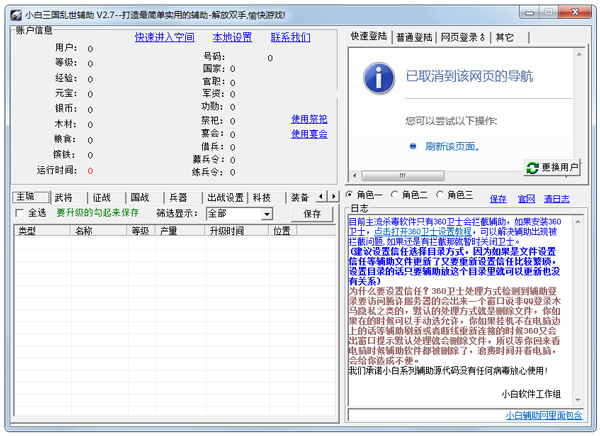Tick the 全选 checkbox
The image size is (600, 436).
point(18,214)
